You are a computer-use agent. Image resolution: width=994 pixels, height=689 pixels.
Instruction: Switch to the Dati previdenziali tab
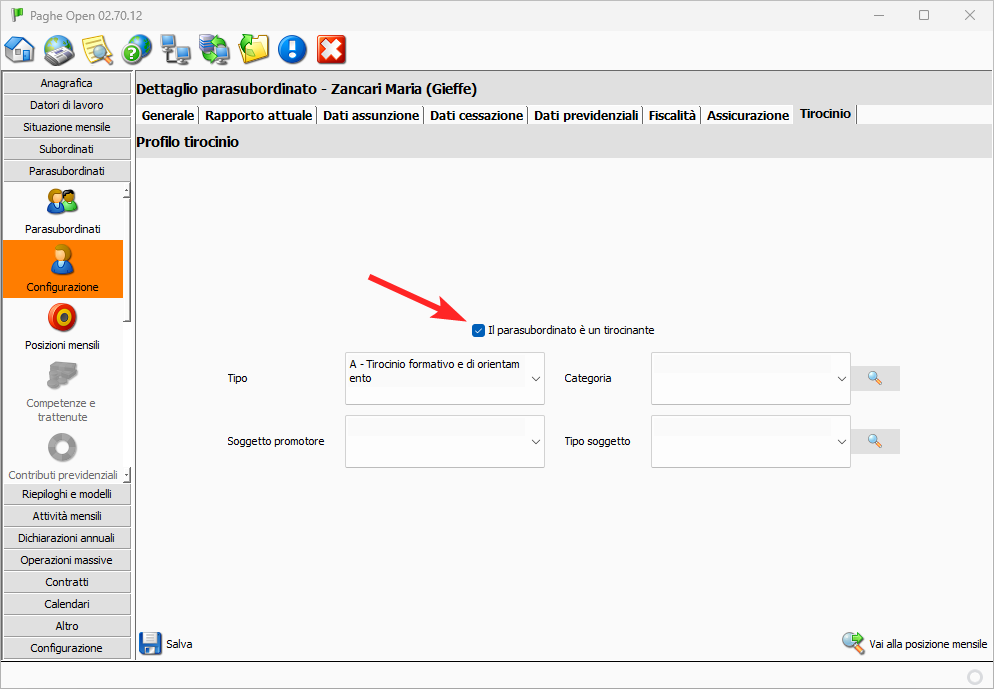point(586,115)
